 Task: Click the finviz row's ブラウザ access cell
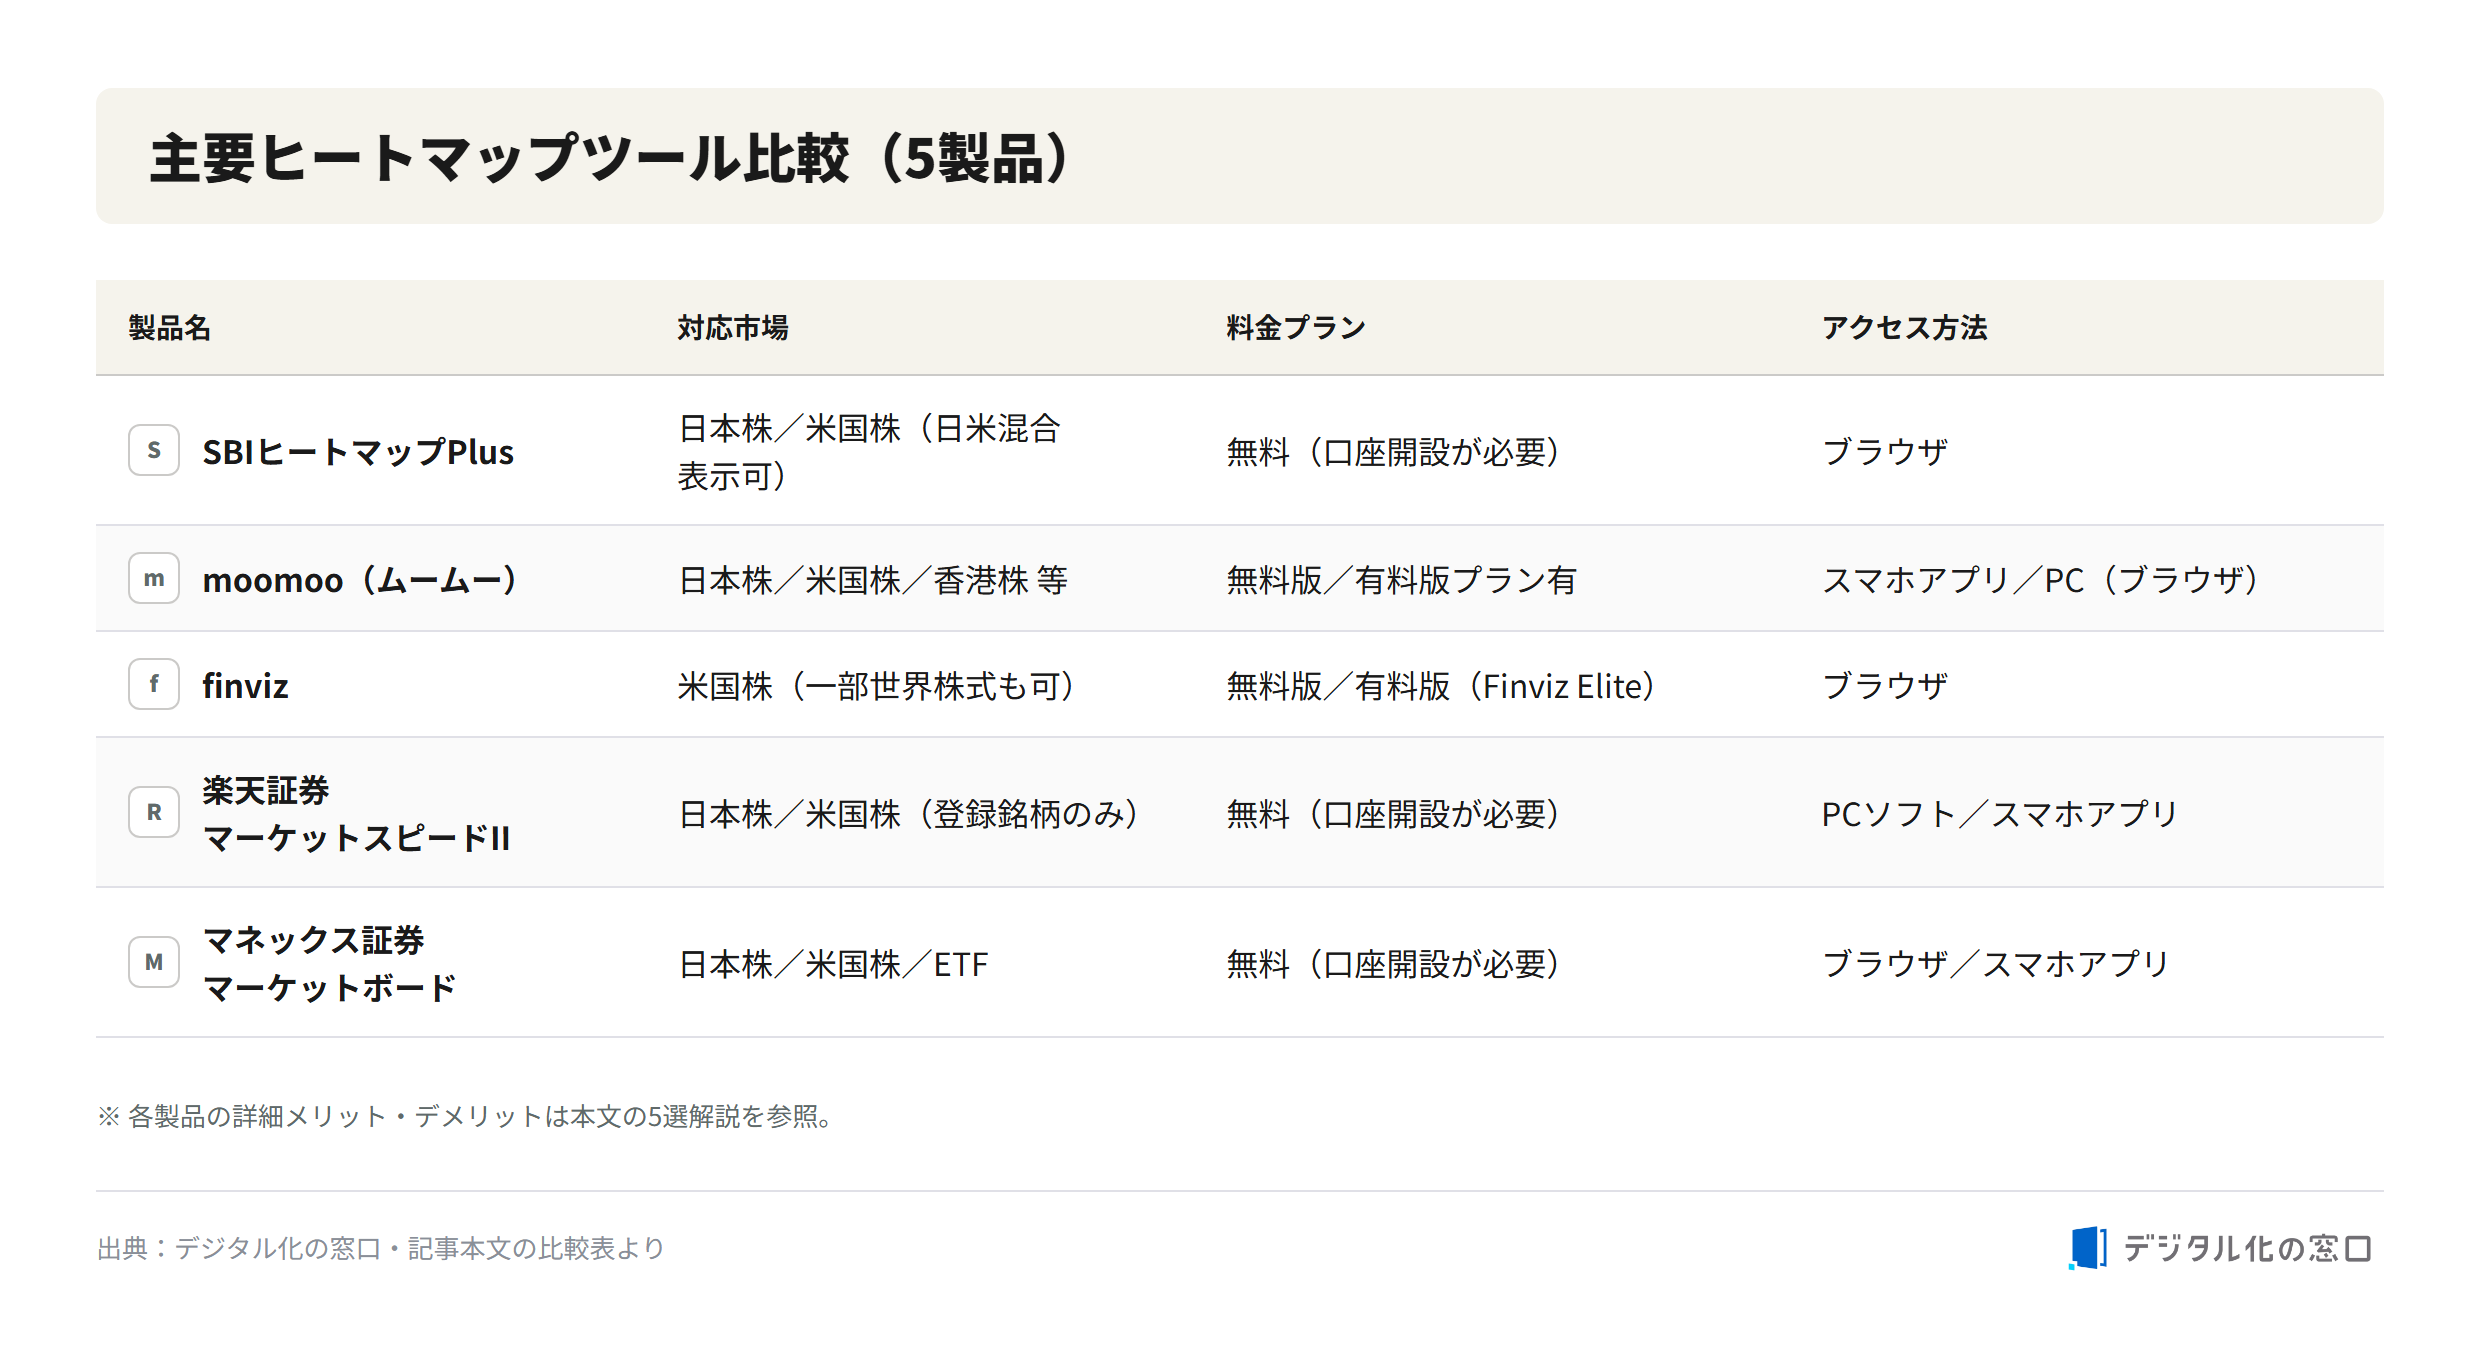coord(1885,686)
